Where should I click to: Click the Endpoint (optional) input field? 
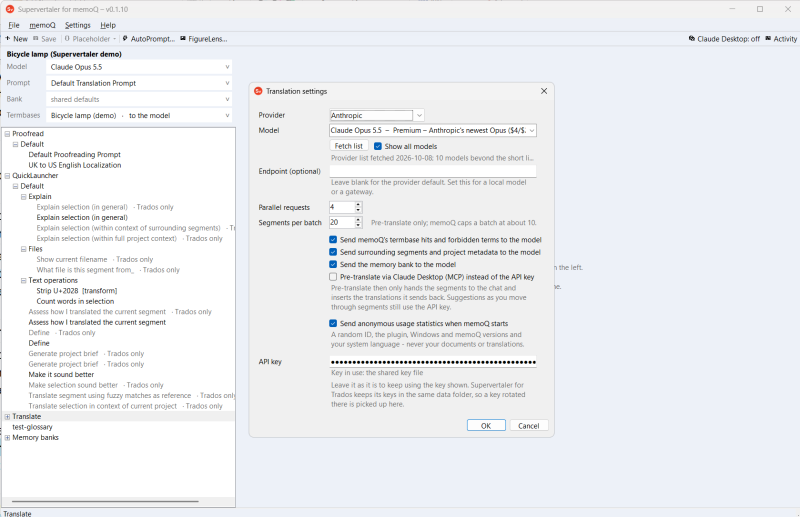pyautogui.click(x=433, y=171)
